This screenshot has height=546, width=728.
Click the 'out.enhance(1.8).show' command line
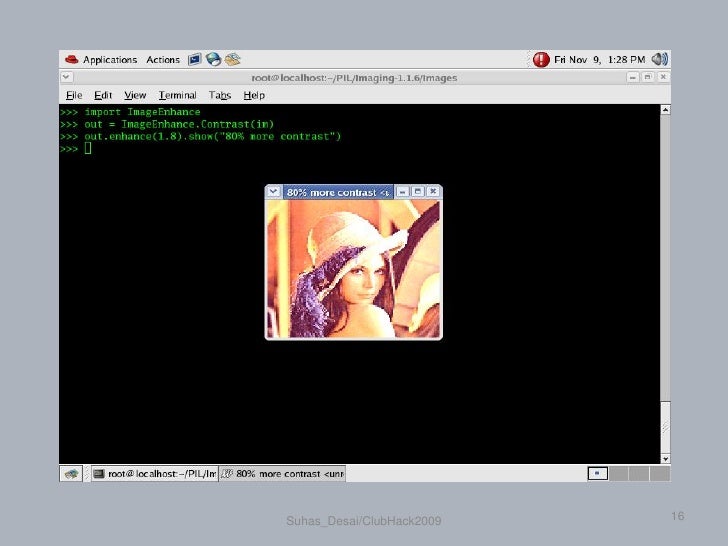(213, 136)
